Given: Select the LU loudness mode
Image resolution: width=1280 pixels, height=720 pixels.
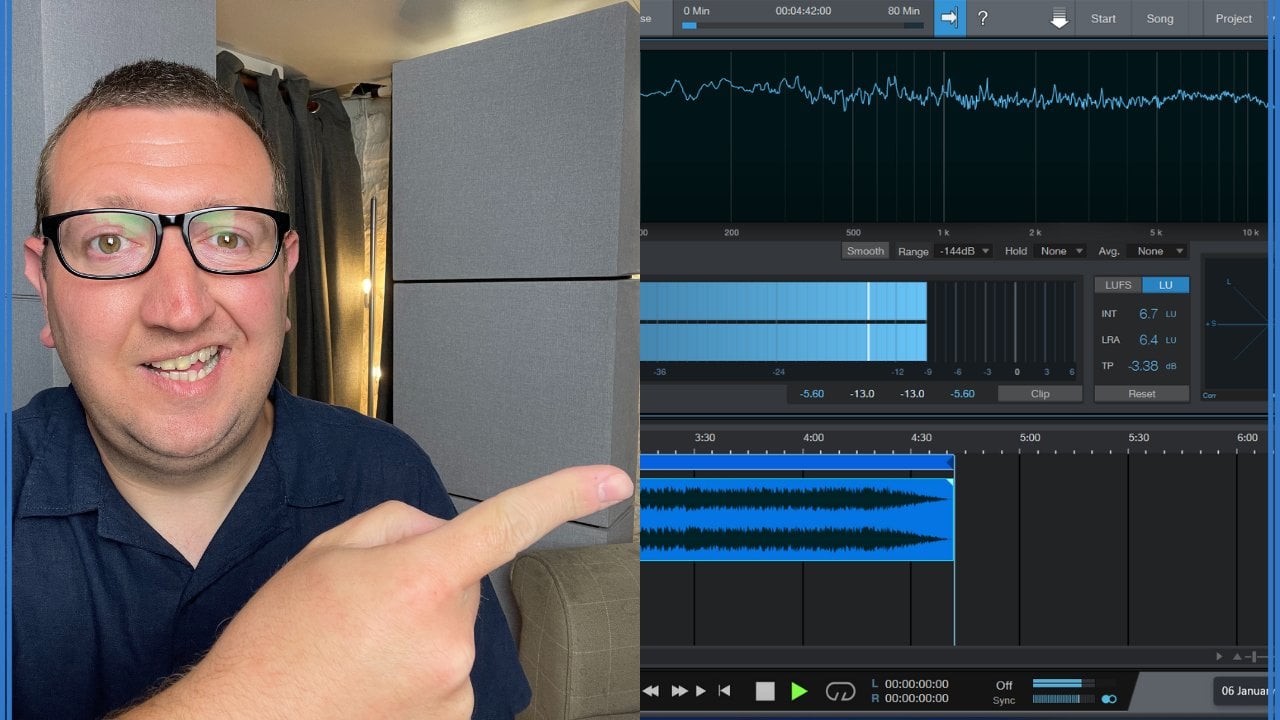Looking at the screenshot, I should pos(1166,285).
